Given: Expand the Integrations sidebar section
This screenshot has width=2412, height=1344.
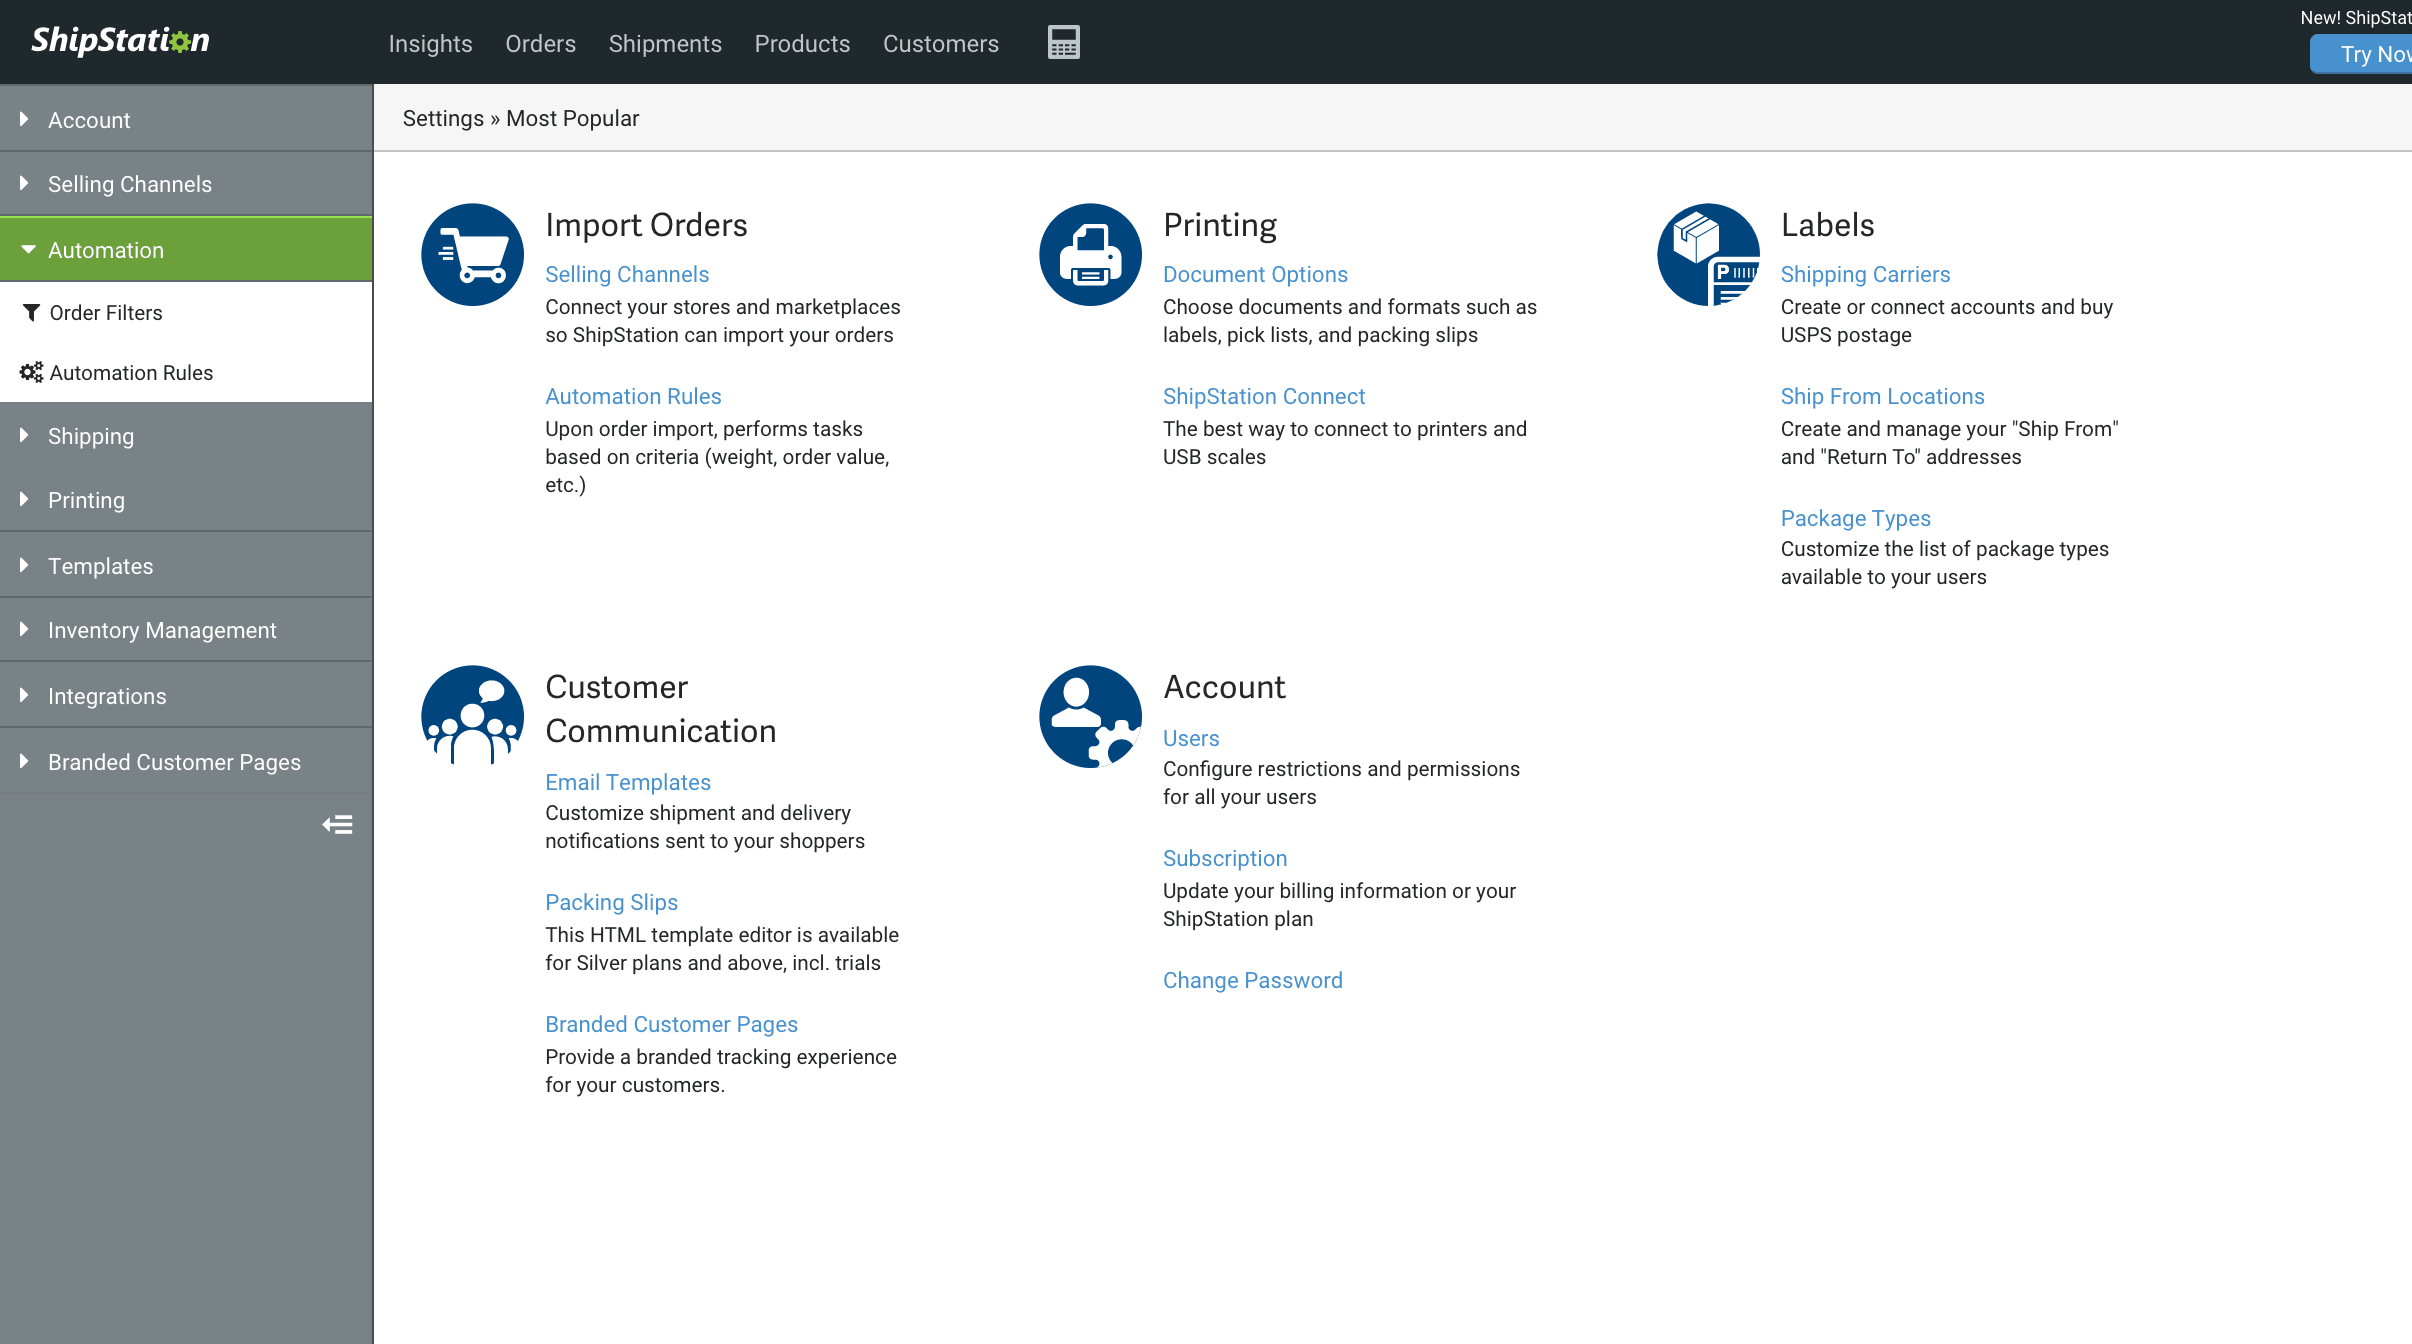Looking at the screenshot, I should [186, 696].
